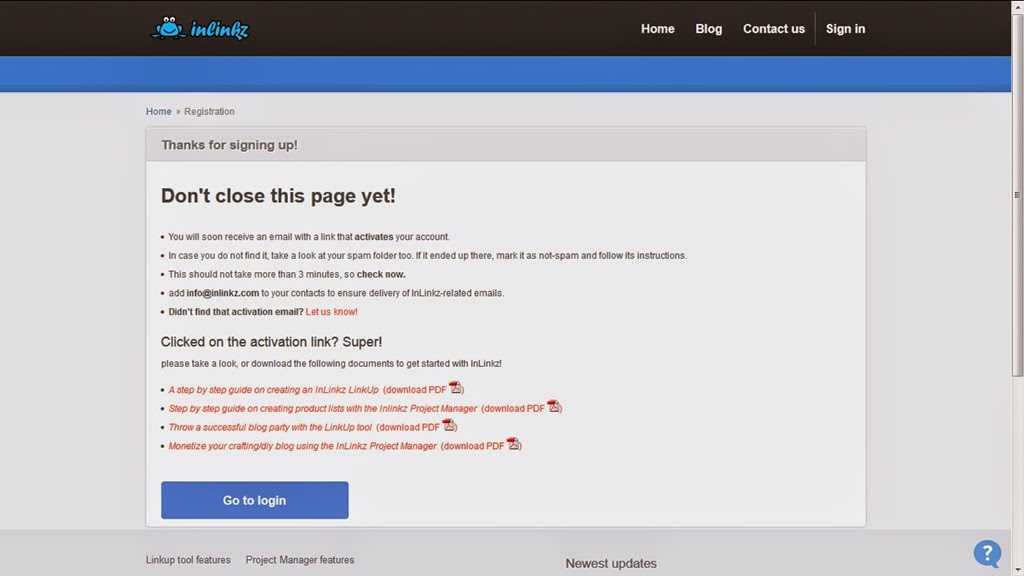The width and height of the screenshot is (1024, 576).
Task: Click the Home breadcrumb link
Action: [159, 112]
